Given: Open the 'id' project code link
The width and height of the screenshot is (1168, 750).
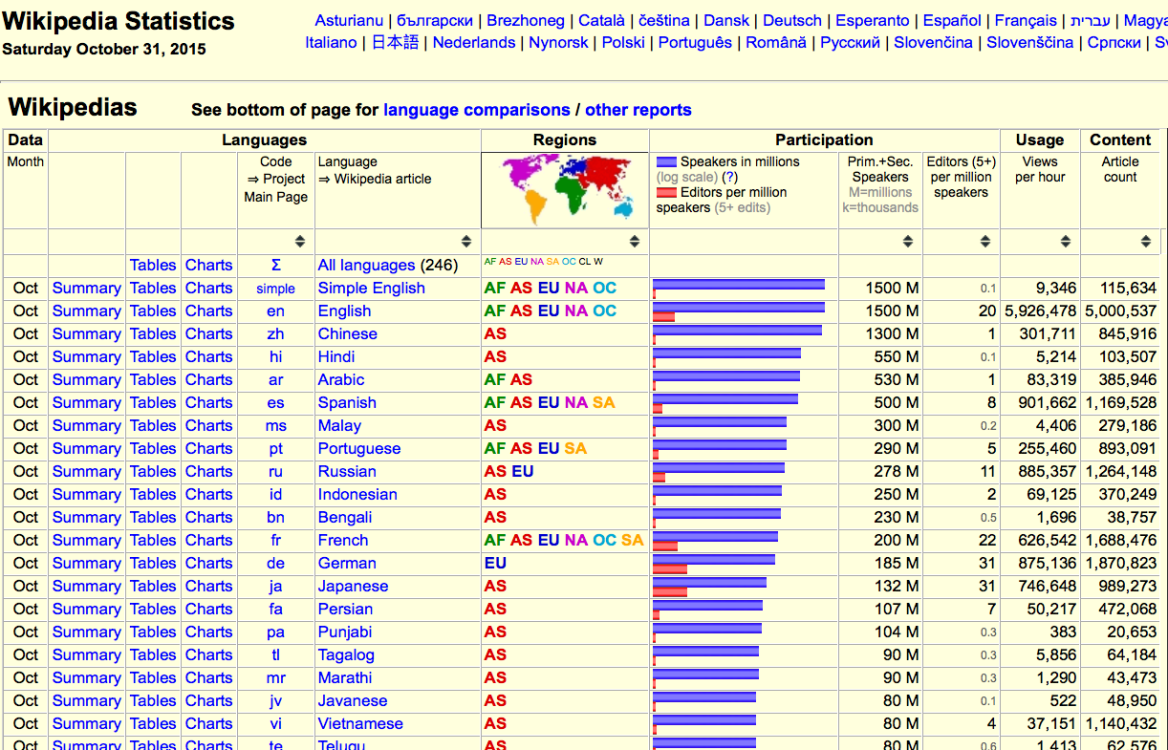Looking at the screenshot, I should tap(276, 495).
